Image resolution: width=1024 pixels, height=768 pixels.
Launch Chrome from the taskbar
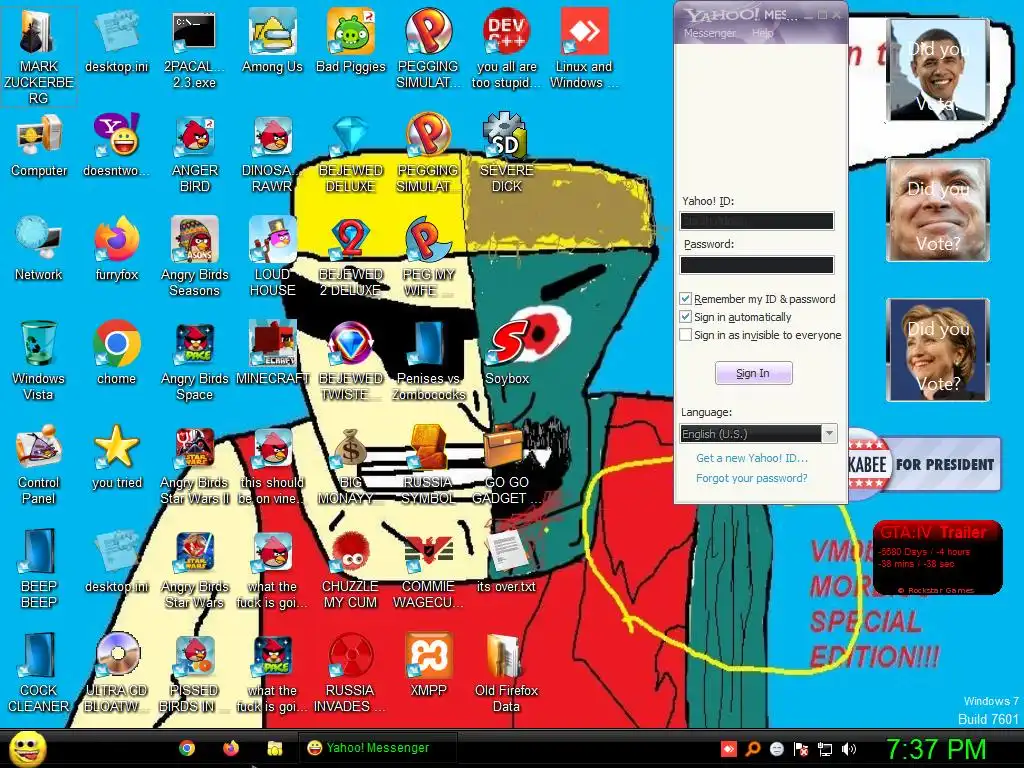pyautogui.click(x=187, y=748)
